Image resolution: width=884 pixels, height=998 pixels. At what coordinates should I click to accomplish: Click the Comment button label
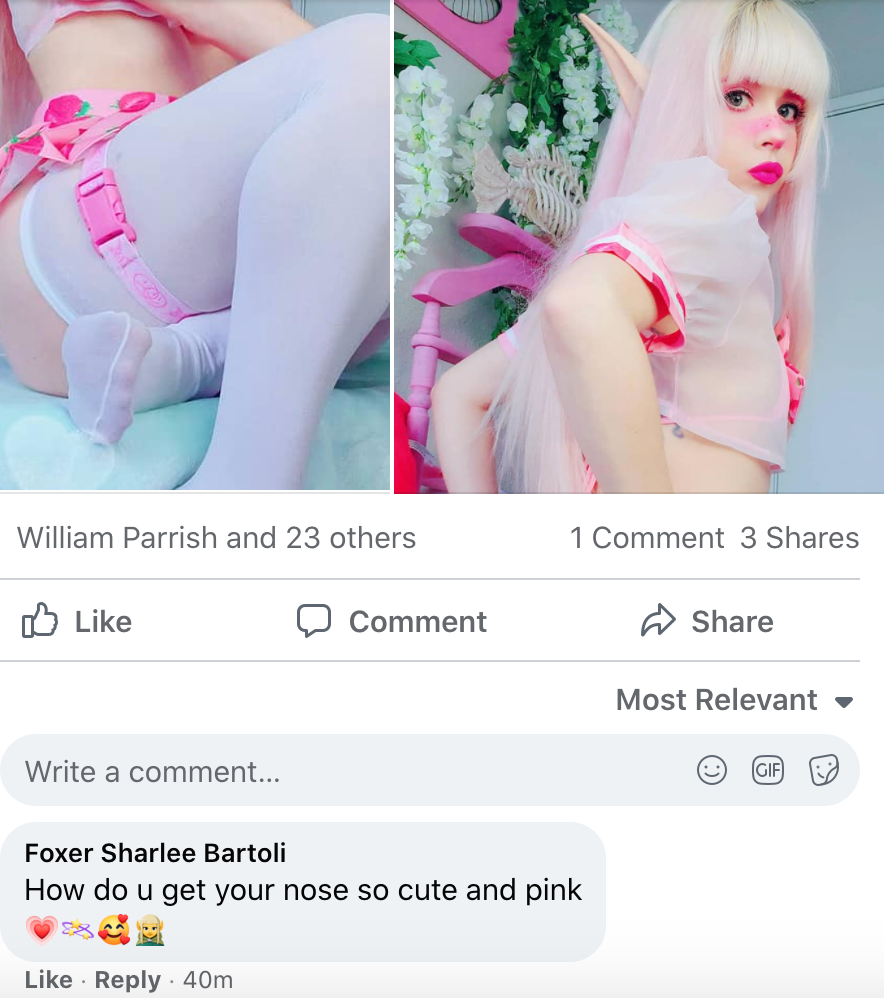pyautogui.click(x=417, y=622)
